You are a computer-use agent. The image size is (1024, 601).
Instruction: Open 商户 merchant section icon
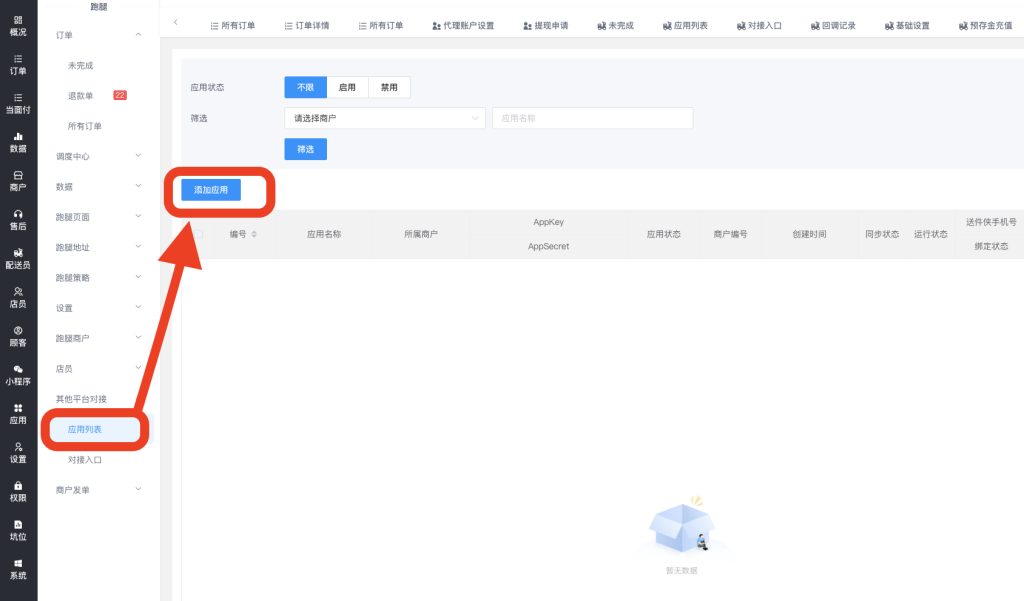click(x=18, y=180)
